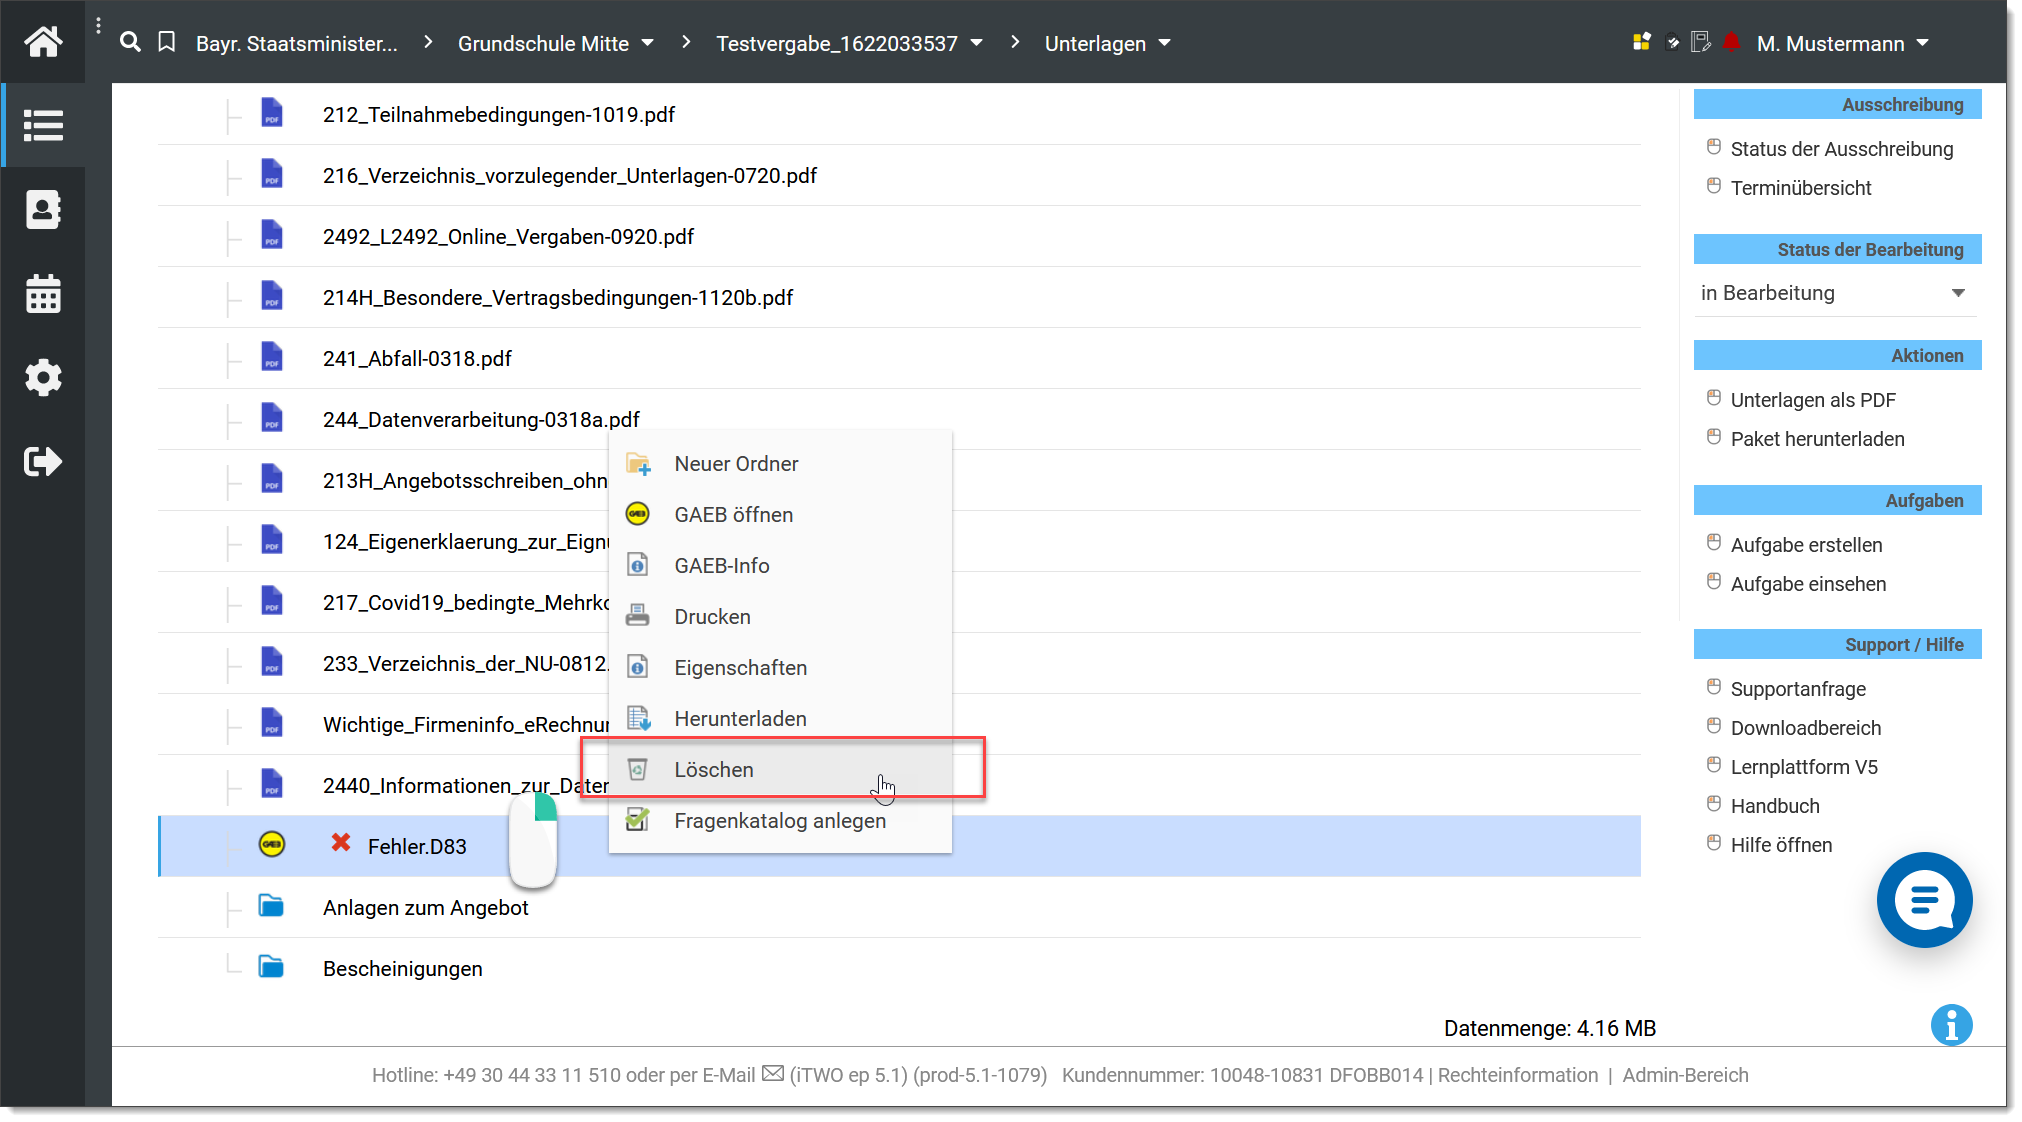Click the logout arrow sidebar icon
2022x1122 pixels.
click(43, 461)
